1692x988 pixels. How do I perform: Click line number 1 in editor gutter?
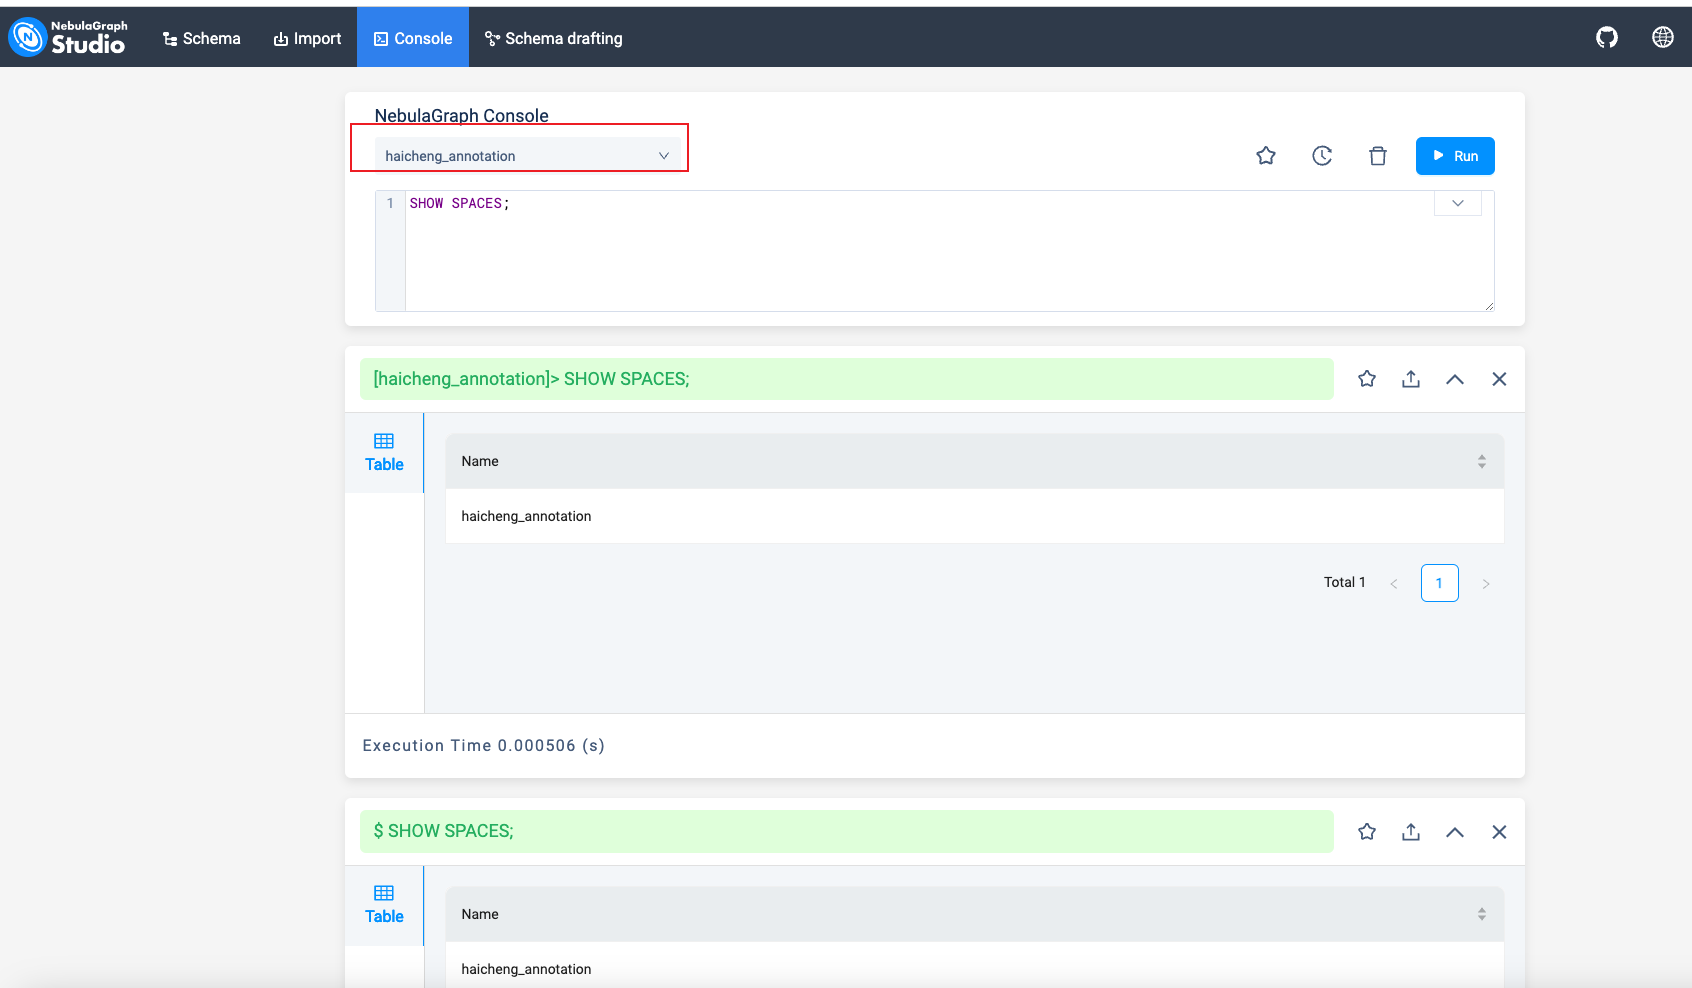pos(390,203)
